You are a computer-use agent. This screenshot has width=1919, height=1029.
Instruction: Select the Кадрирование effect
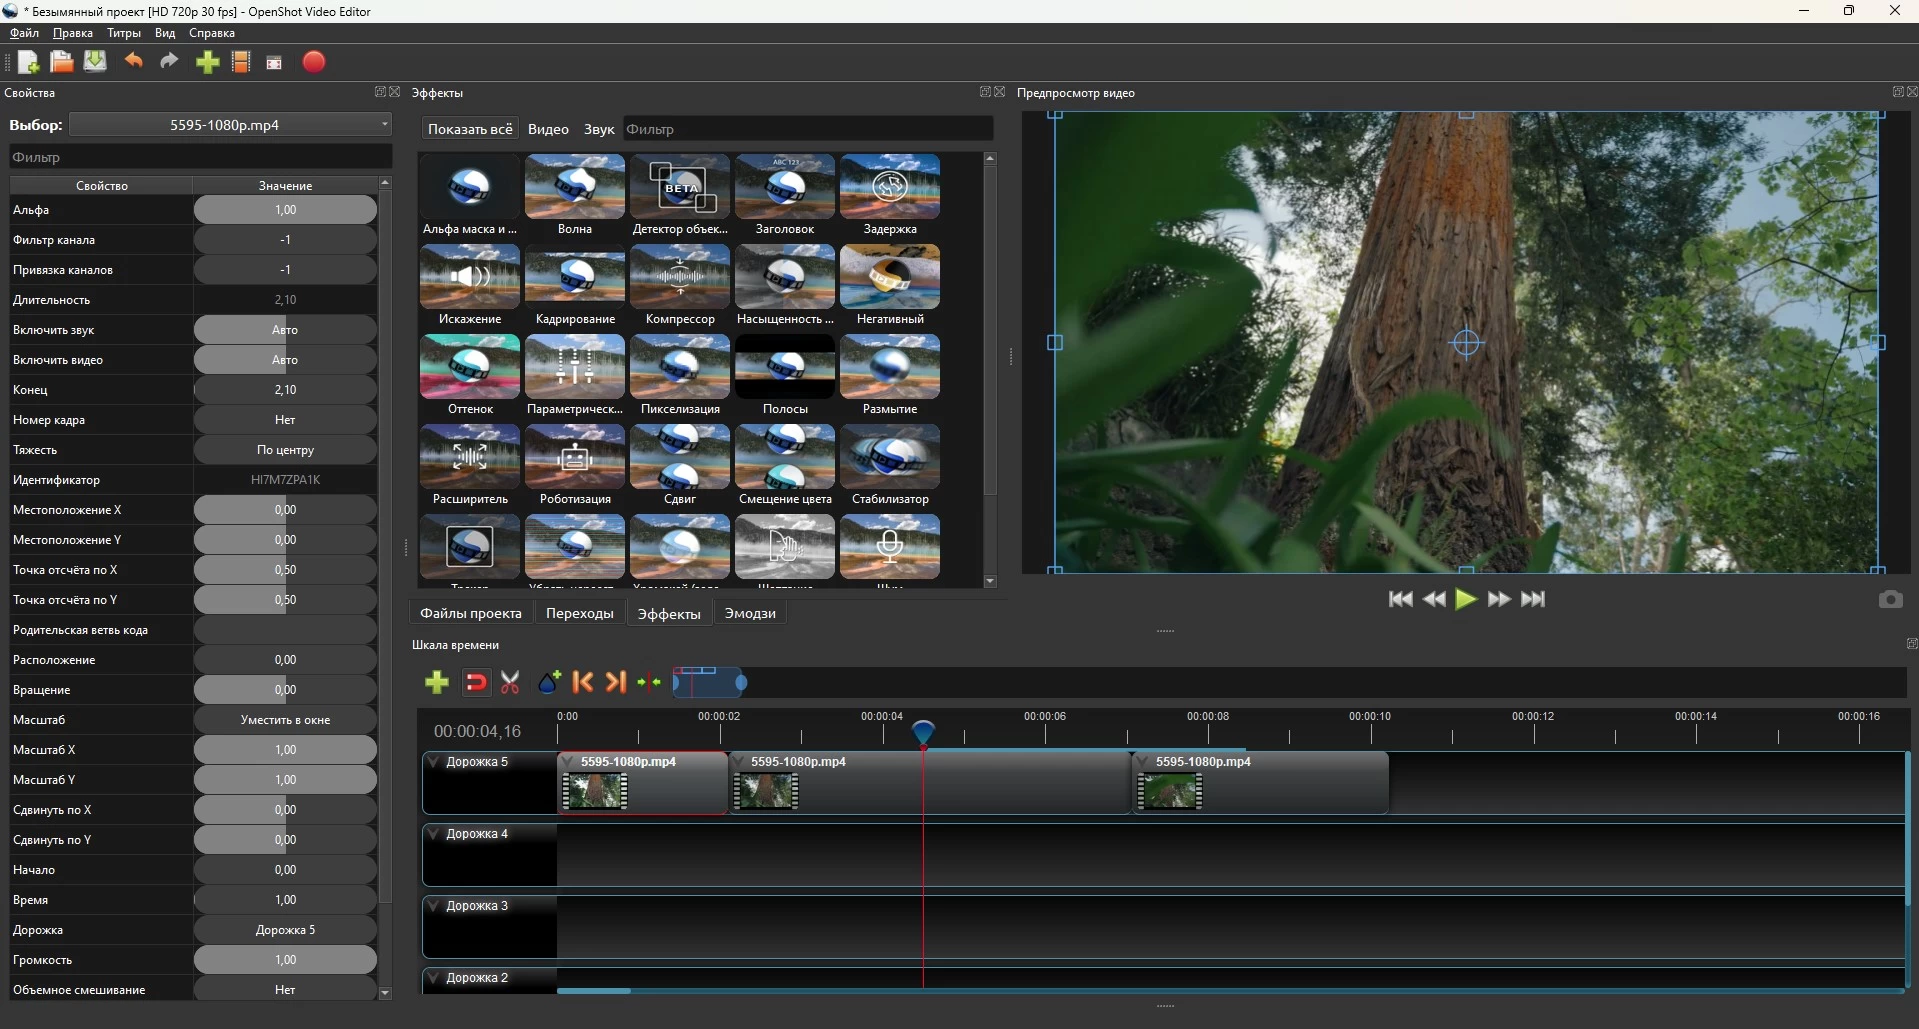tap(575, 285)
